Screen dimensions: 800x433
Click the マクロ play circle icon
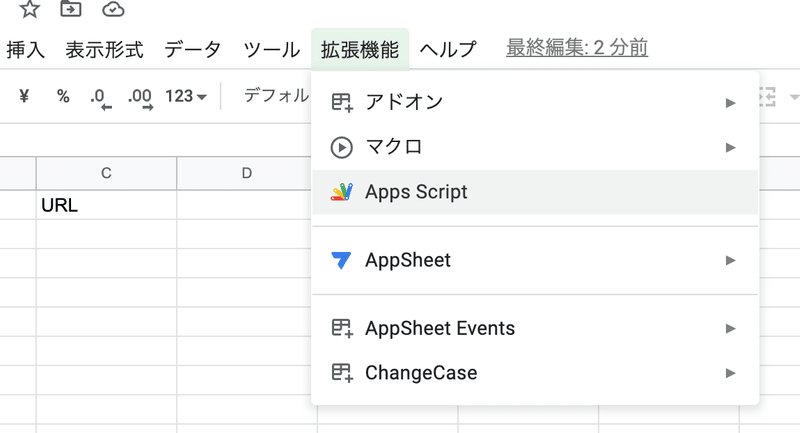tap(341, 147)
